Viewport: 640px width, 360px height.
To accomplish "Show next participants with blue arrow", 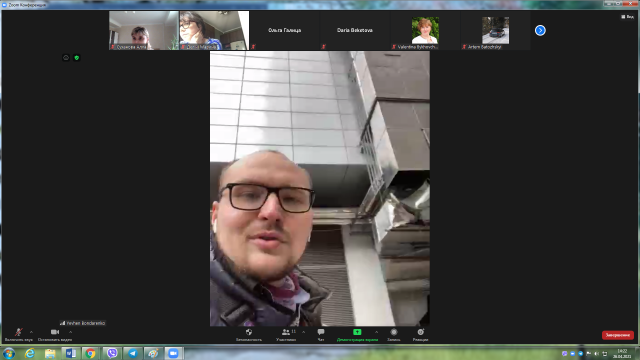I will [x=540, y=30].
